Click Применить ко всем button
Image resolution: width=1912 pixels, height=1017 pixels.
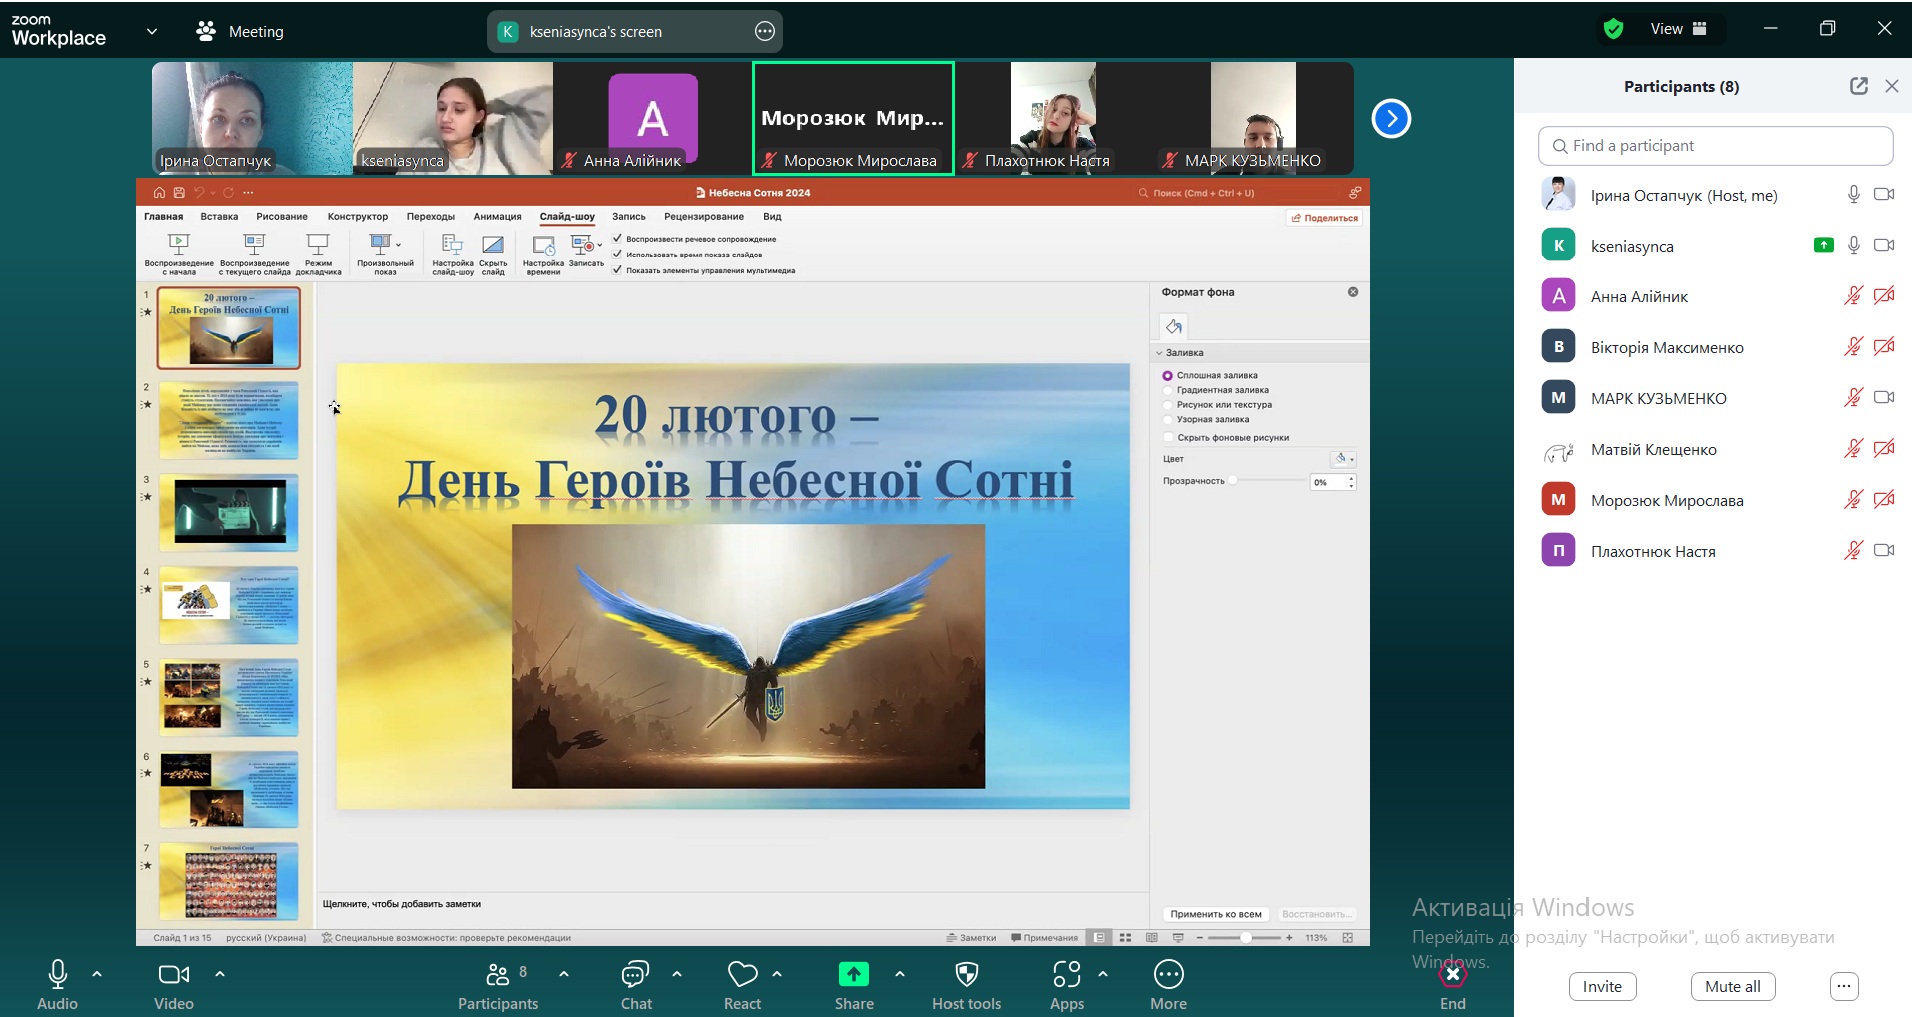click(x=1216, y=914)
